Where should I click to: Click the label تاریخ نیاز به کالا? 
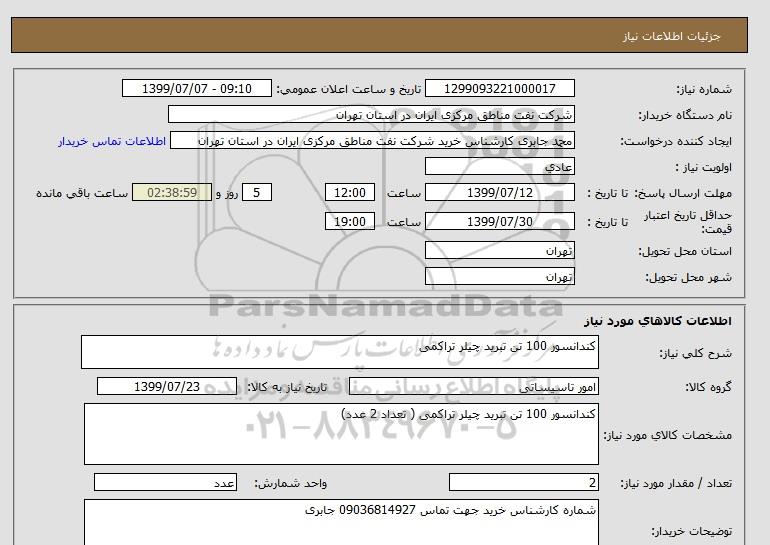click(x=287, y=387)
